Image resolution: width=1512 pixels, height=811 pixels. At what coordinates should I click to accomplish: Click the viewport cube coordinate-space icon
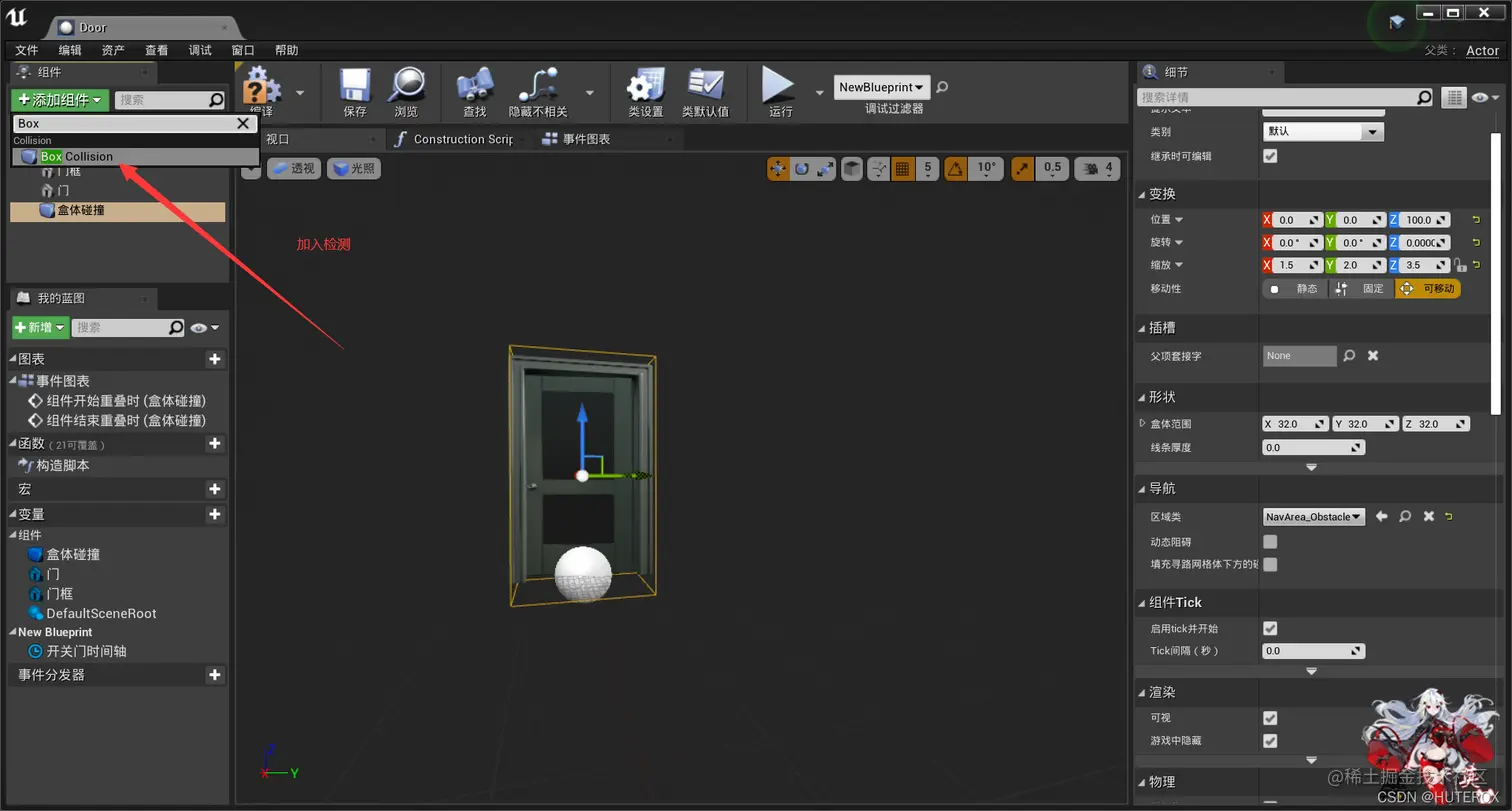[x=851, y=169]
